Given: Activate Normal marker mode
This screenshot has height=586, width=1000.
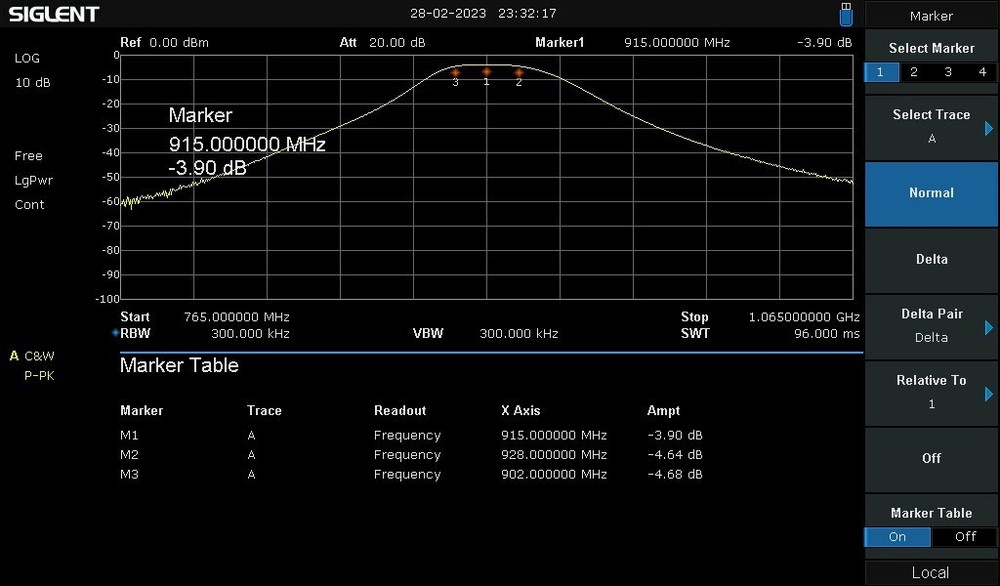Looking at the screenshot, I should coord(931,193).
